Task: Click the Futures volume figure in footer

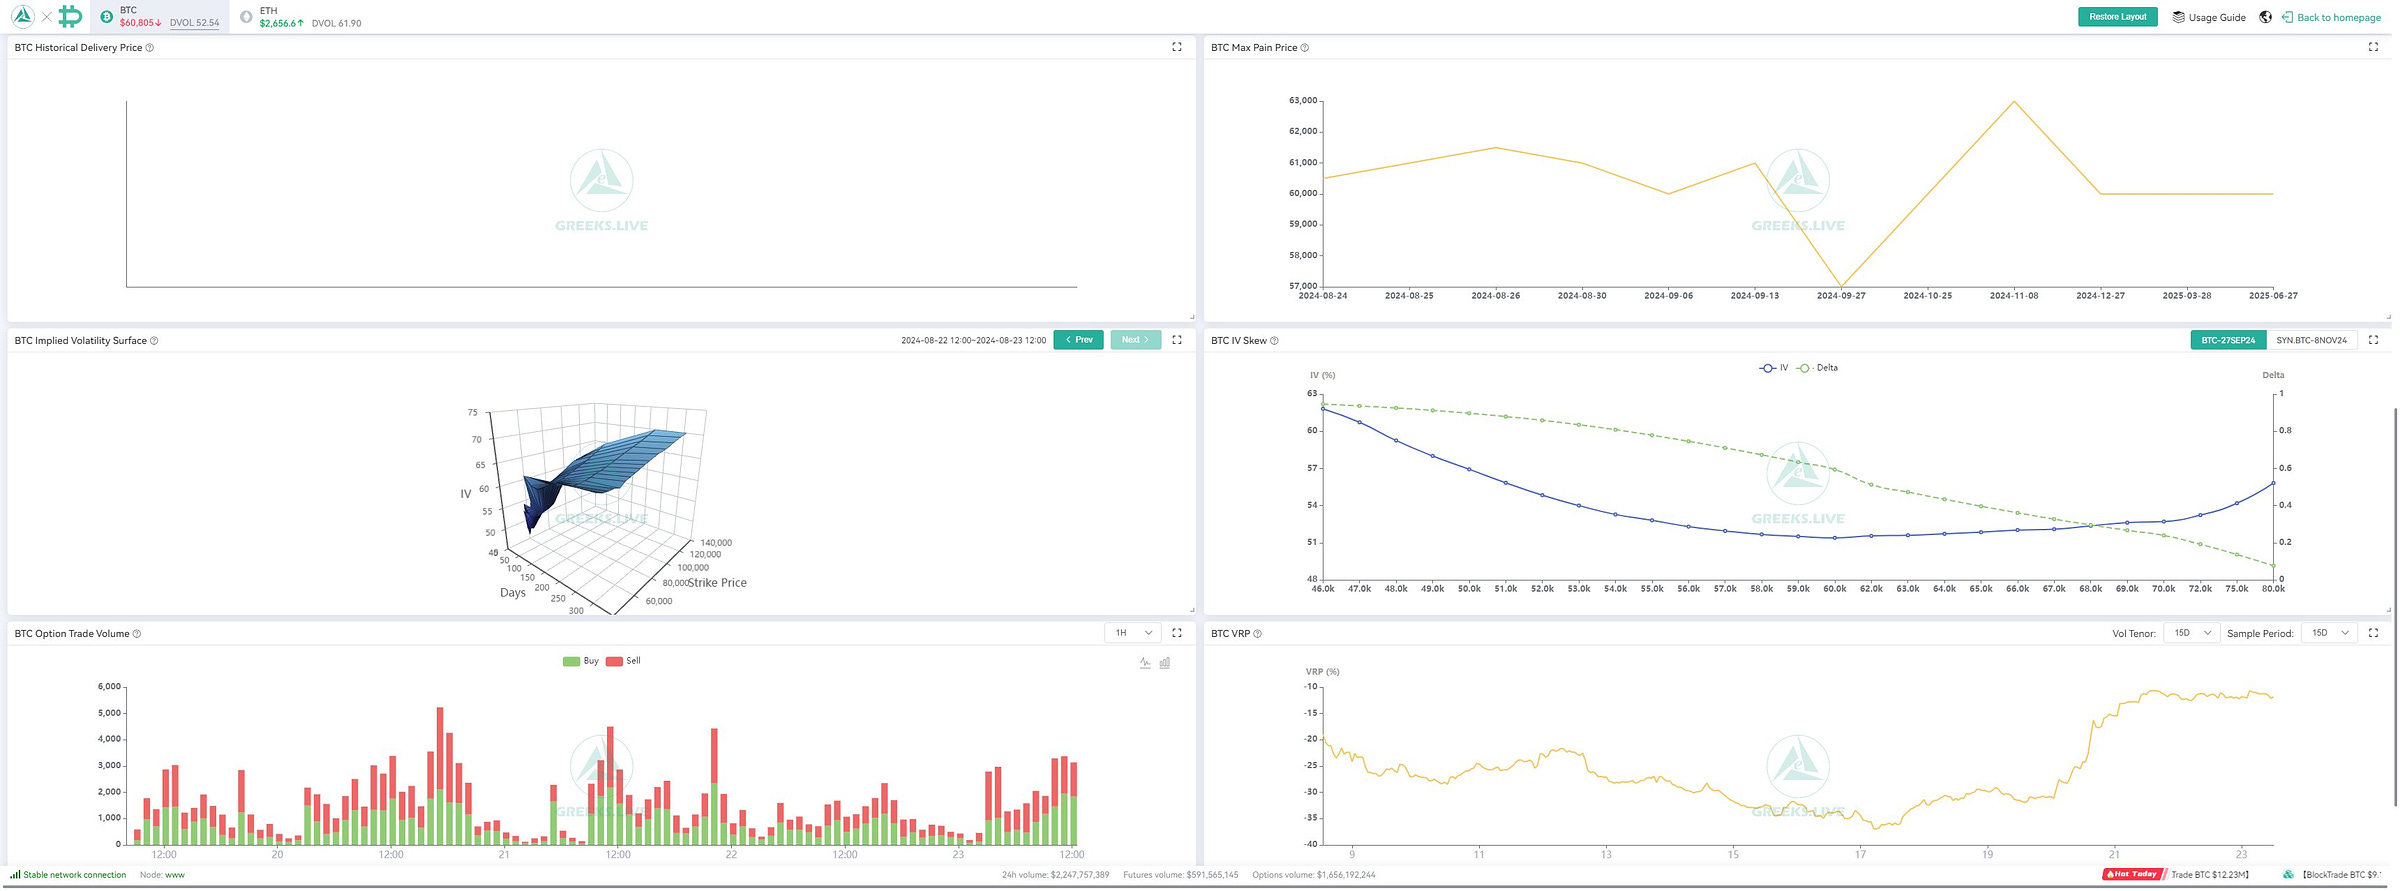Action: 1180,875
